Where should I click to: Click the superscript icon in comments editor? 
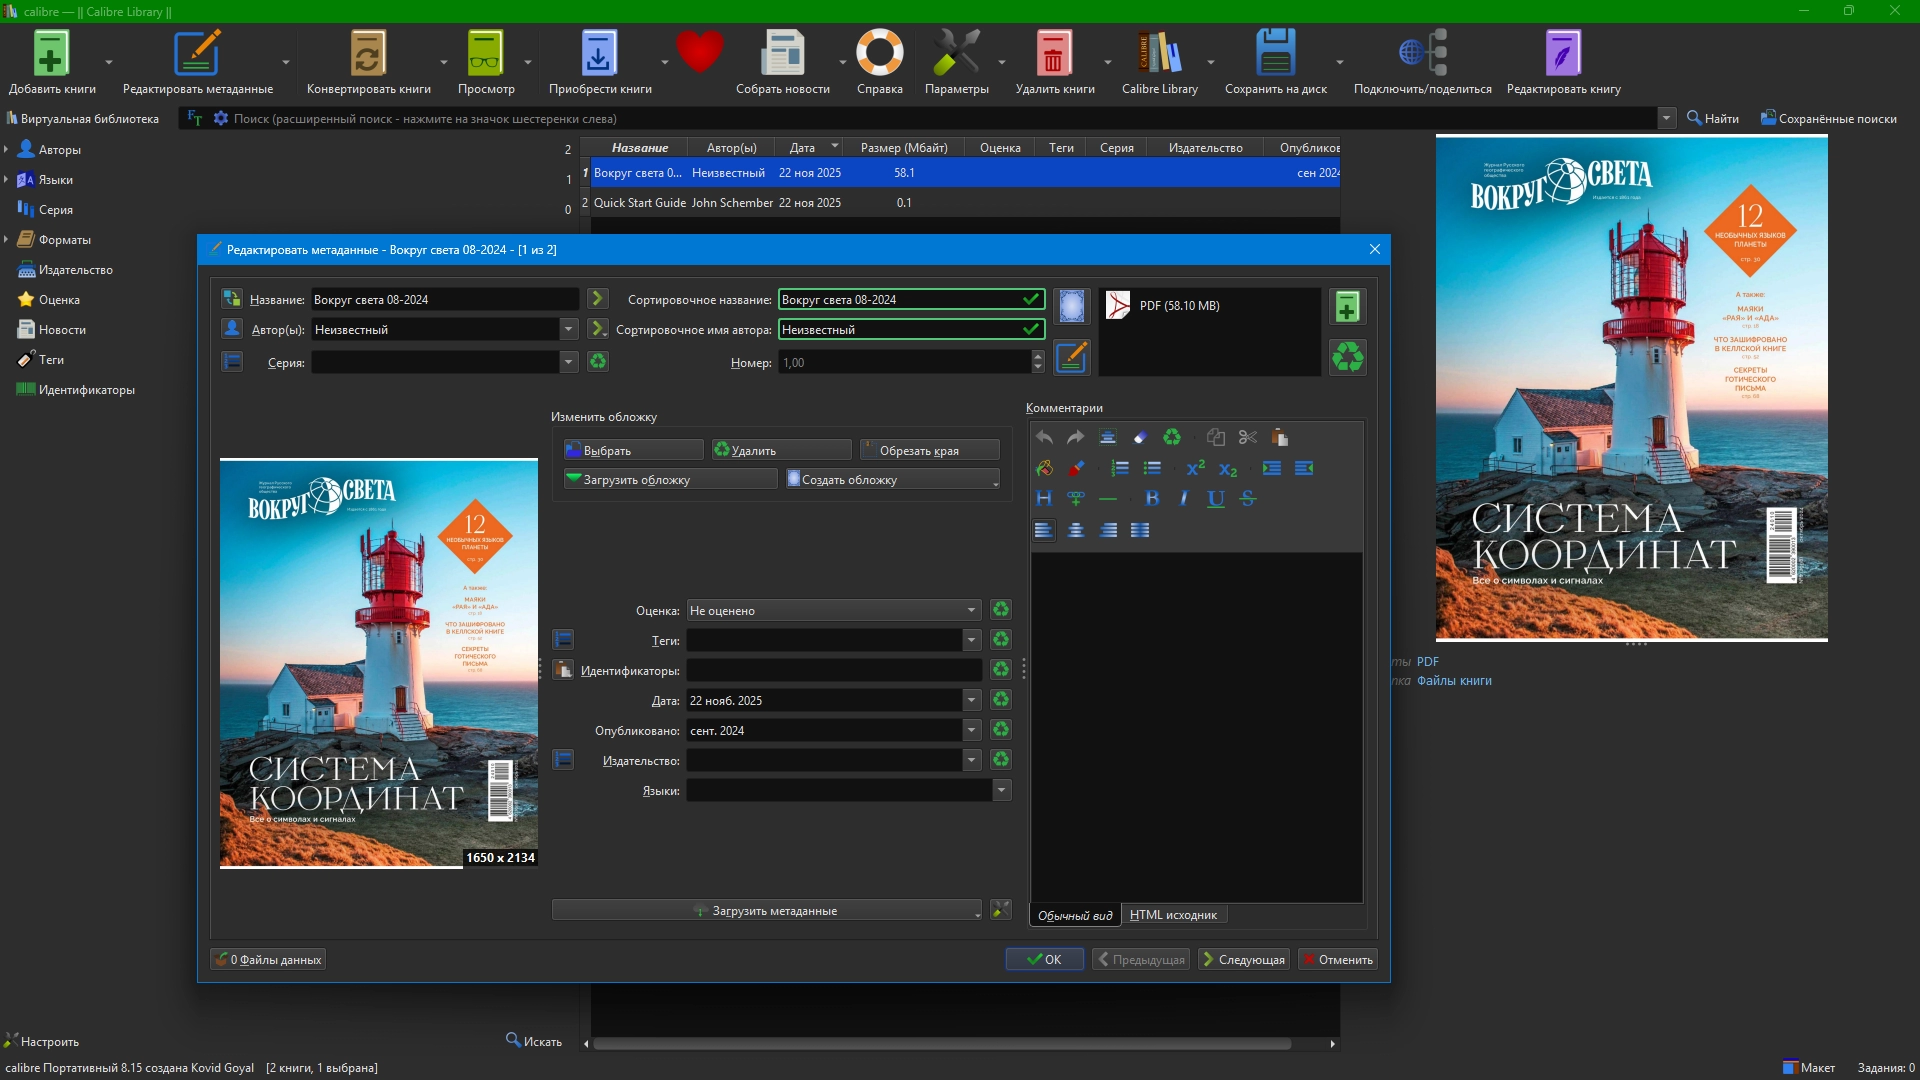[x=1195, y=468]
